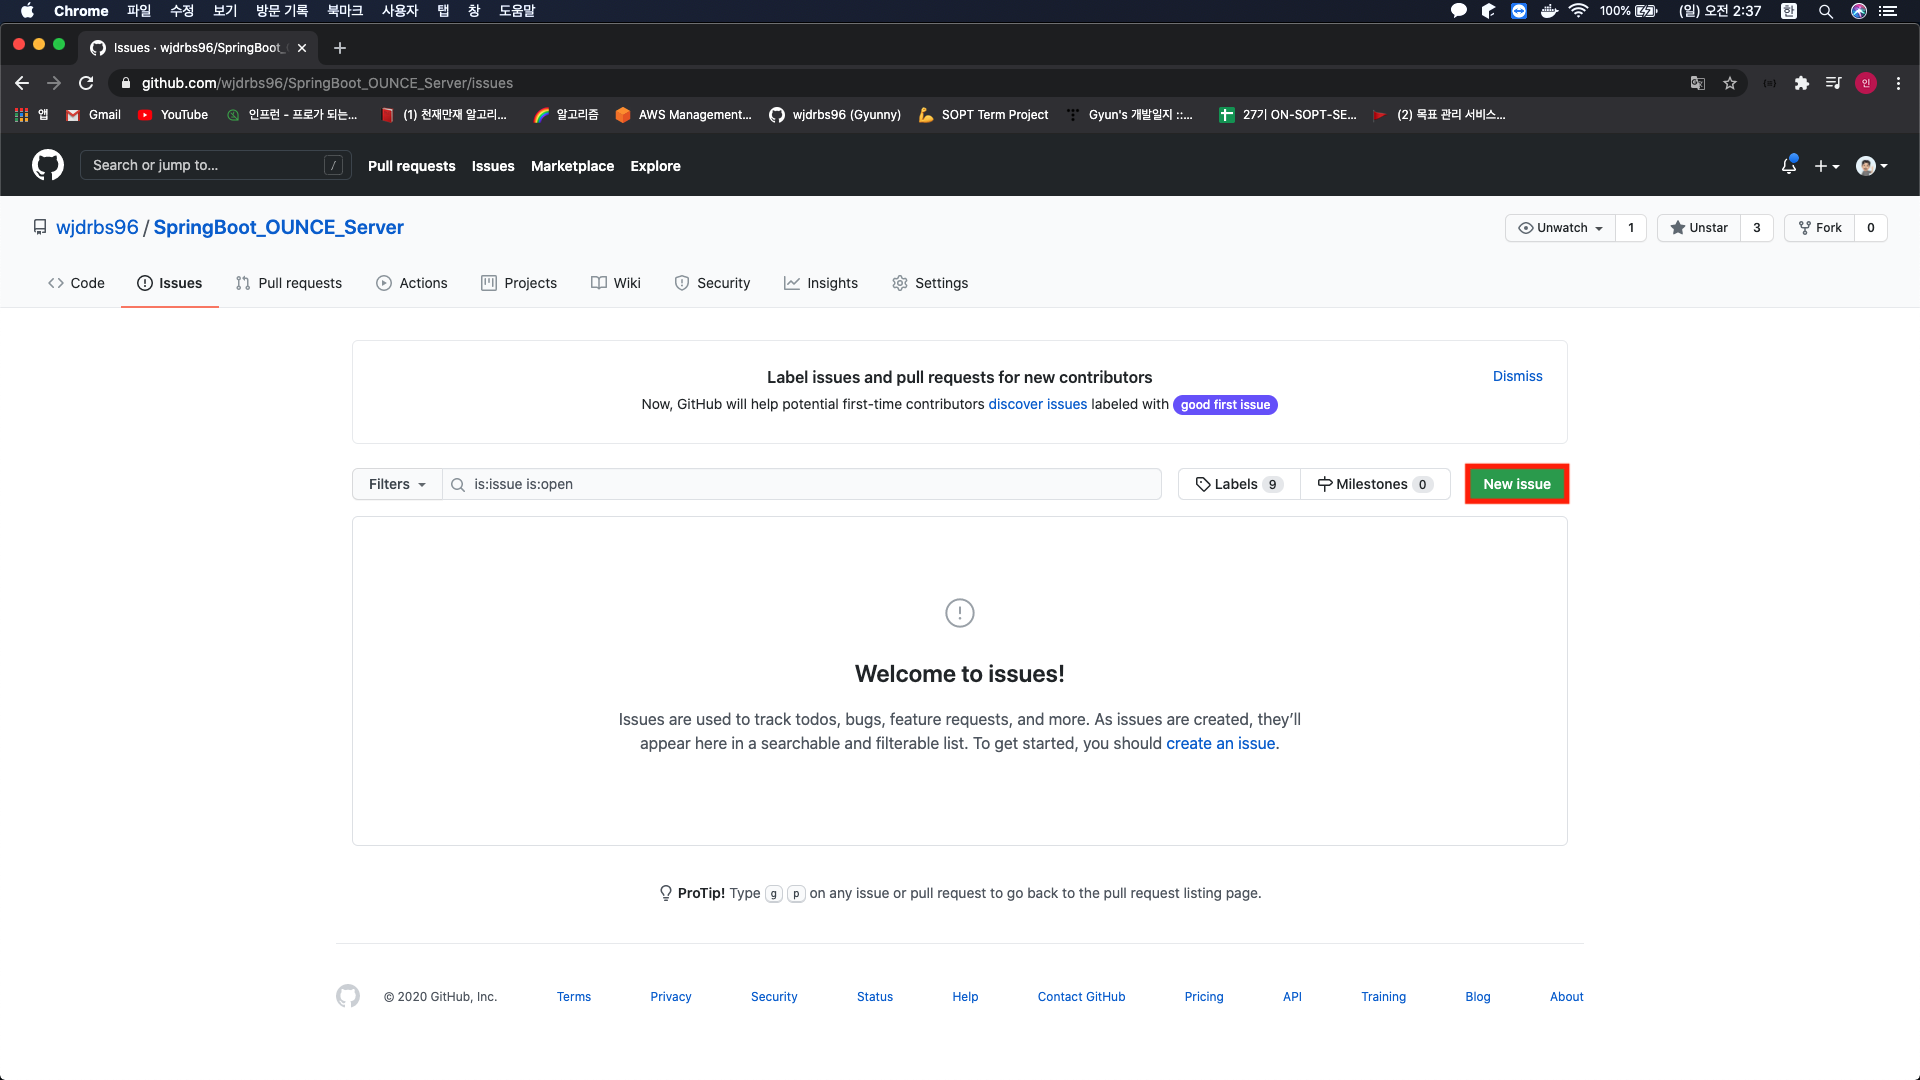Click Chrome extensions puzzle icon
The width and height of the screenshot is (1920, 1080).
click(1801, 83)
